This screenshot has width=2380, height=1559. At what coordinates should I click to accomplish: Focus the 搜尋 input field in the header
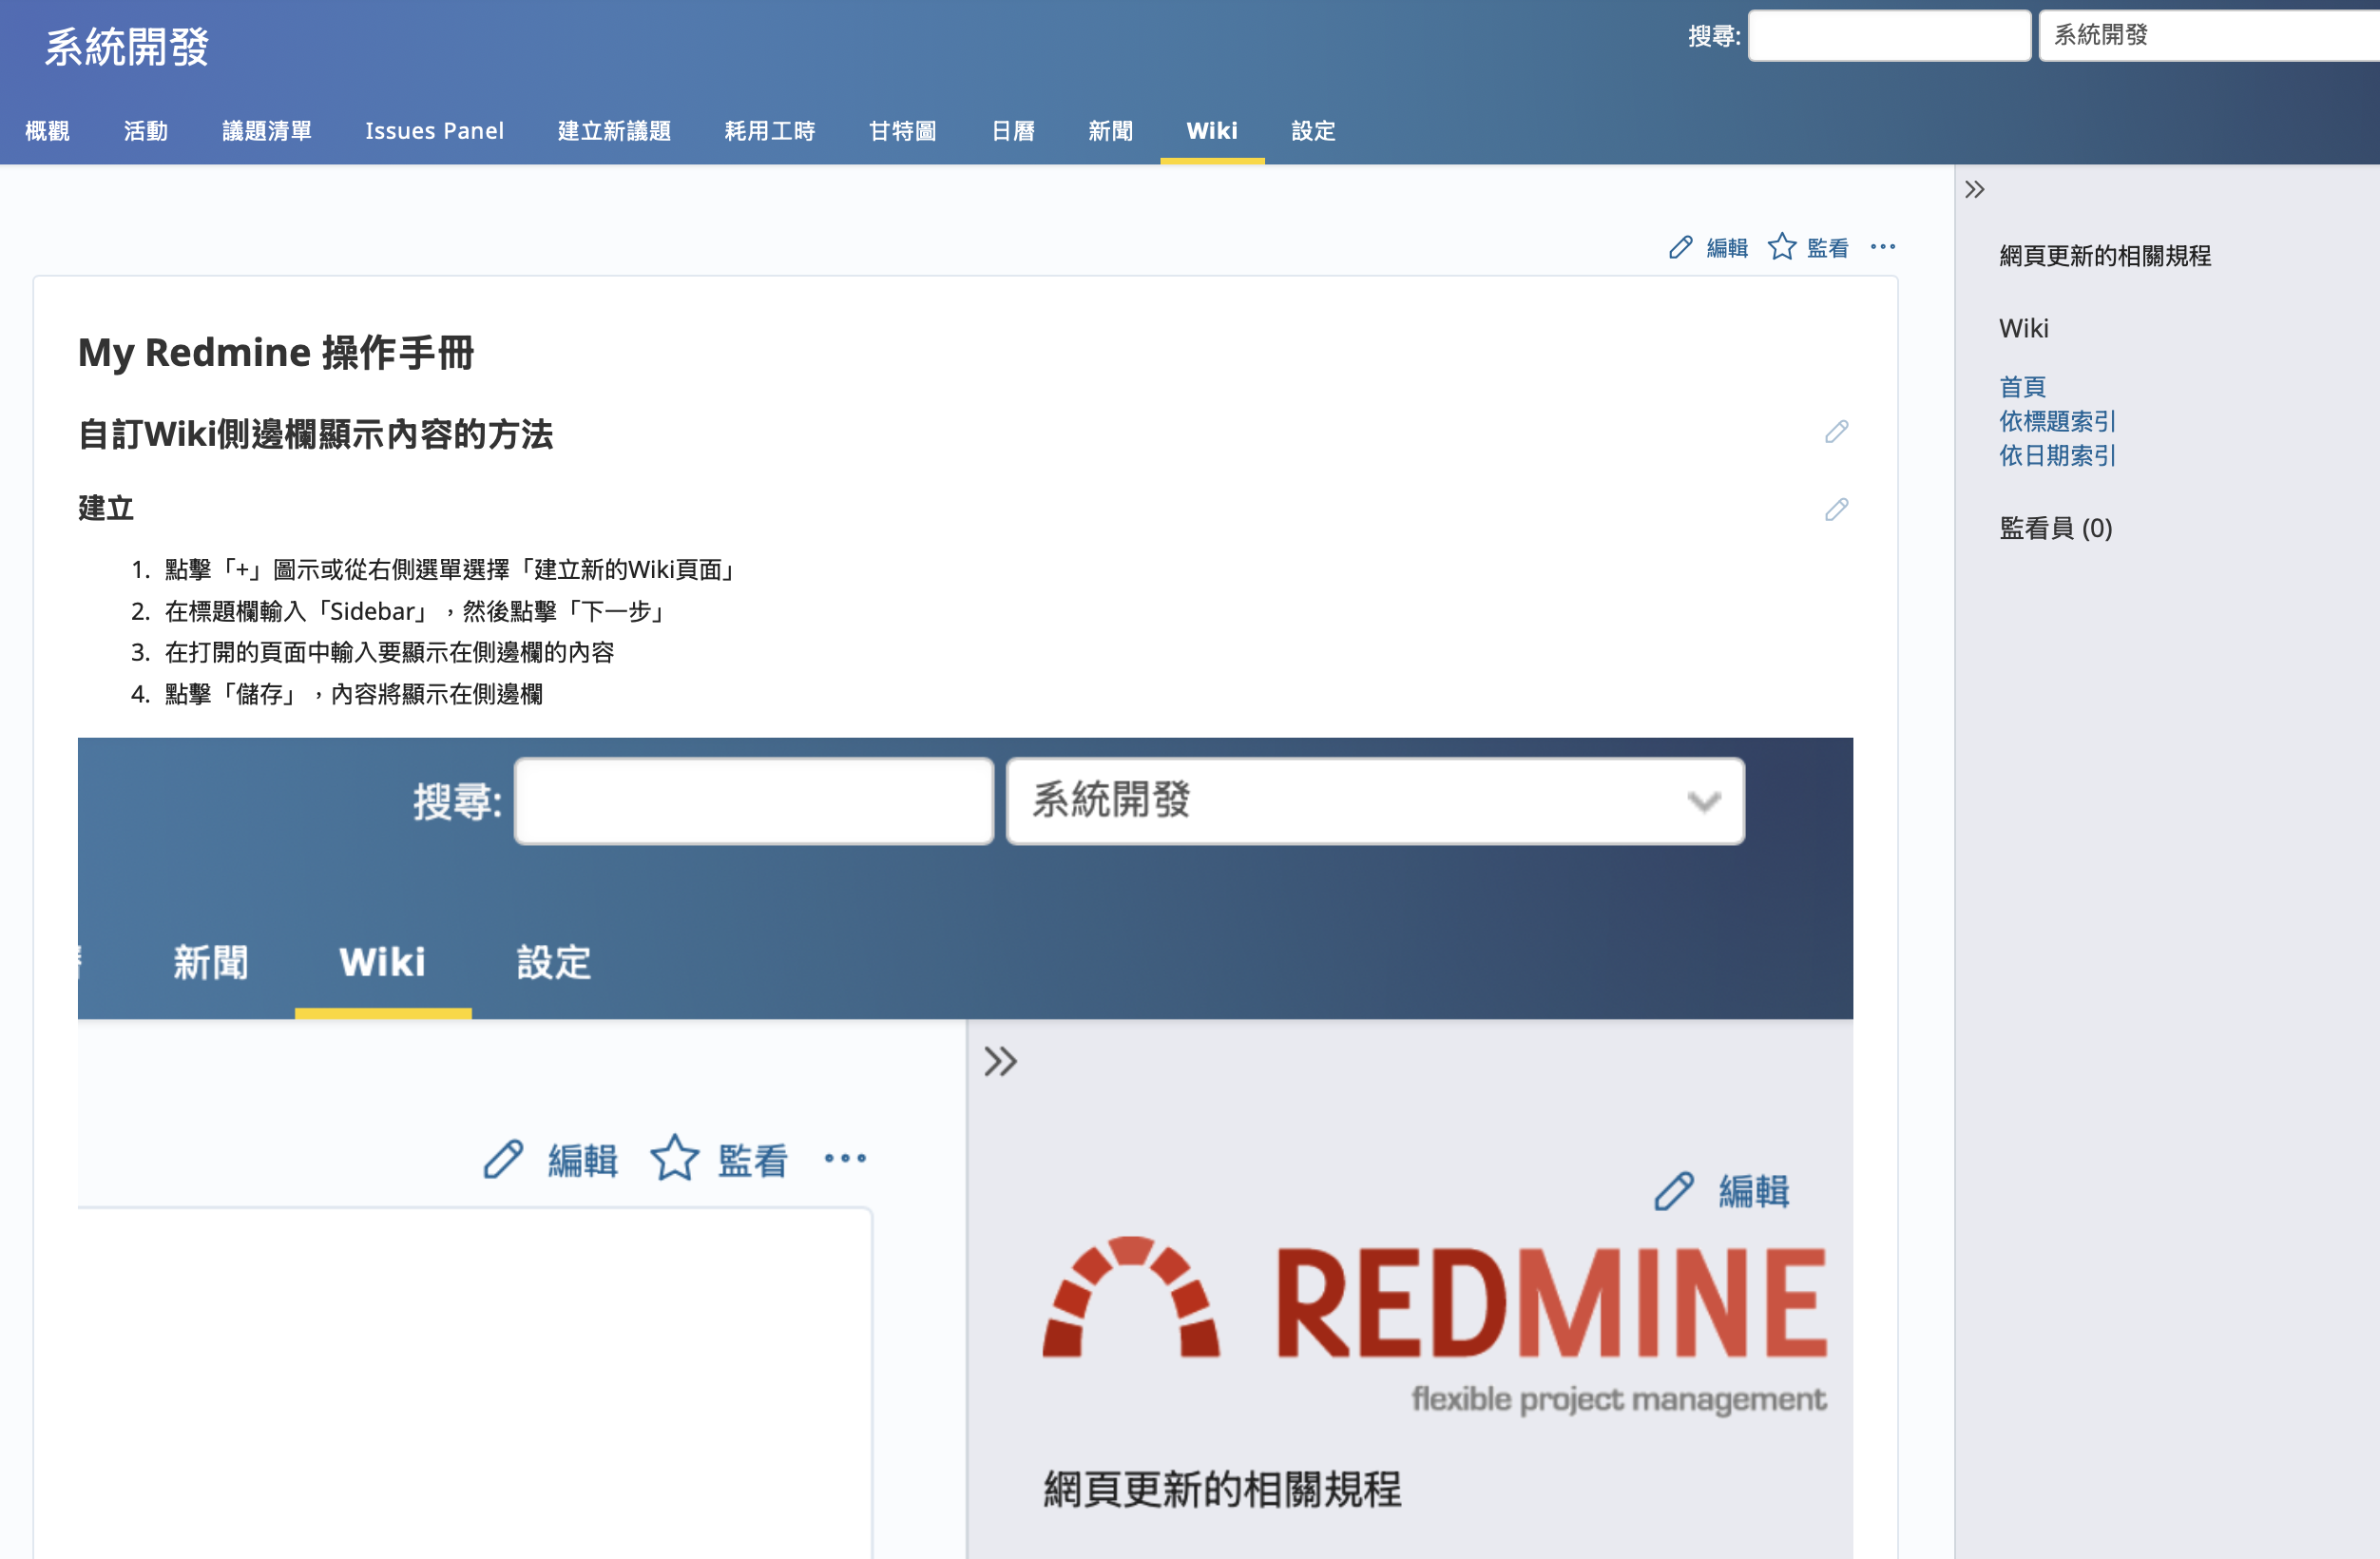tap(1888, 36)
